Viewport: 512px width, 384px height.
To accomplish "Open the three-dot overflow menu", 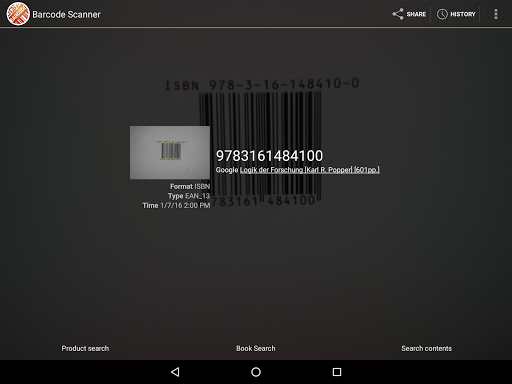I will [496, 14].
